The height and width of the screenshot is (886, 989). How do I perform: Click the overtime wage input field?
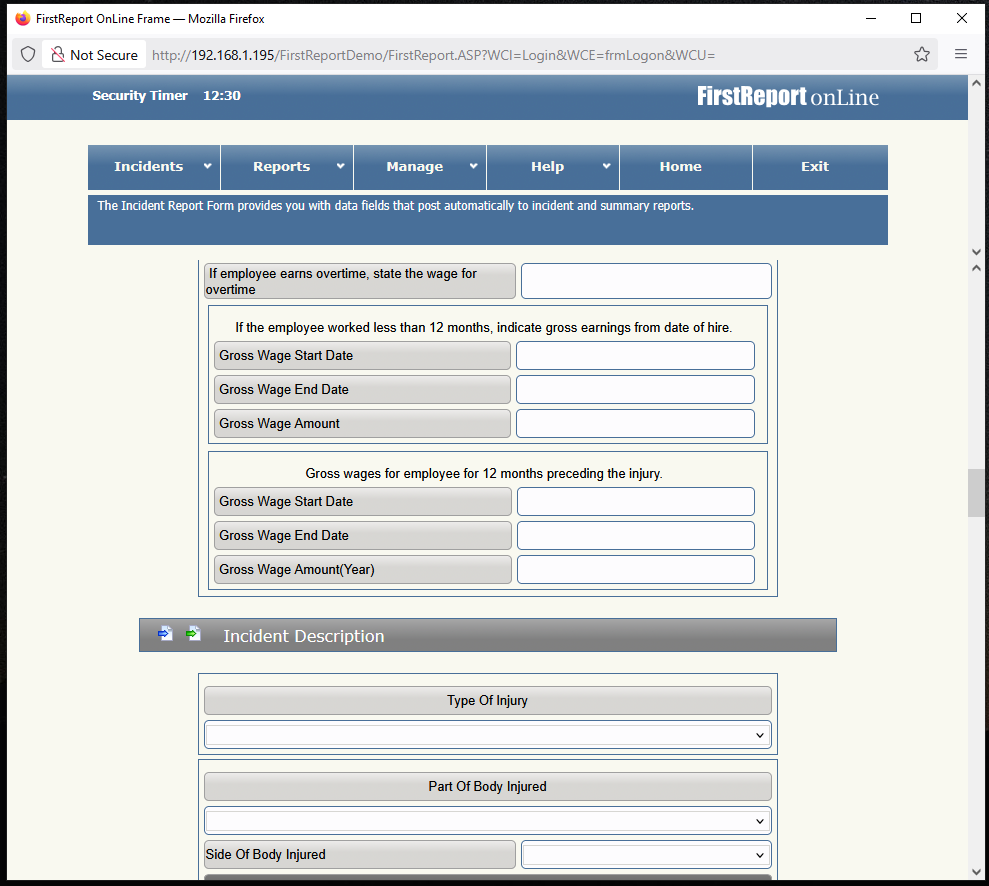pos(646,281)
